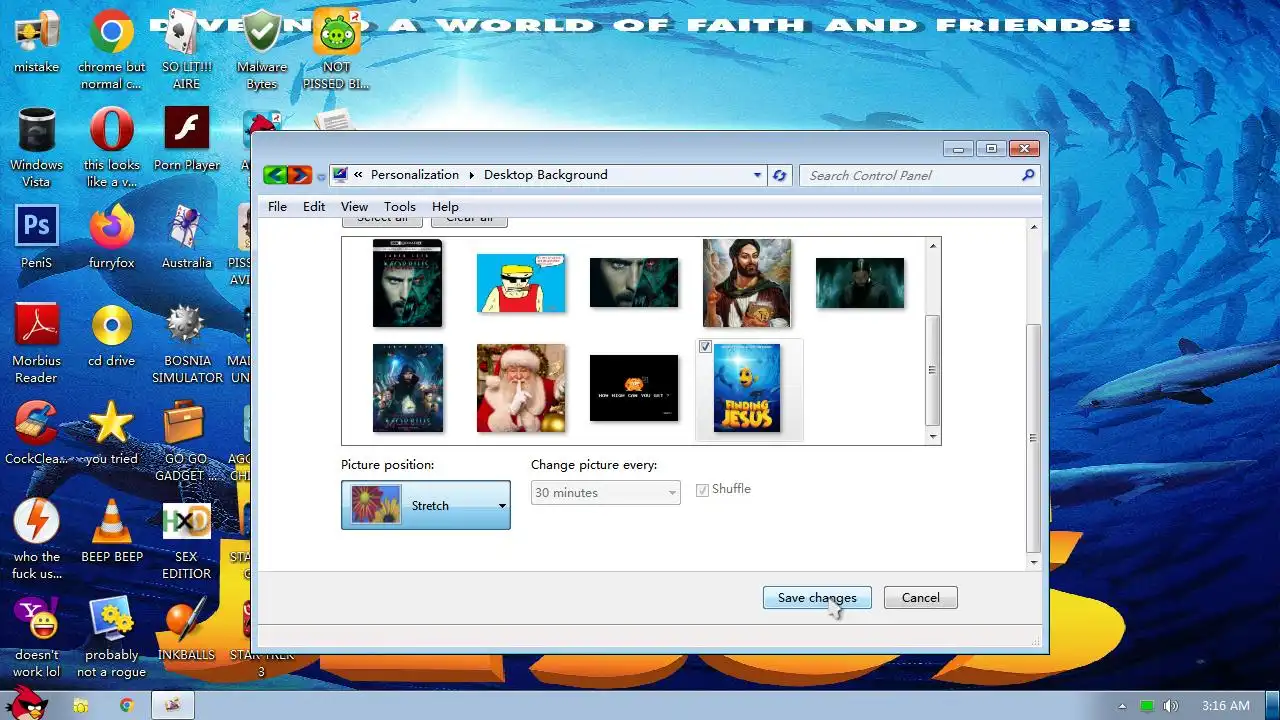Open the Tools menu
Viewport: 1280px width, 720px height.
point(399,206)
